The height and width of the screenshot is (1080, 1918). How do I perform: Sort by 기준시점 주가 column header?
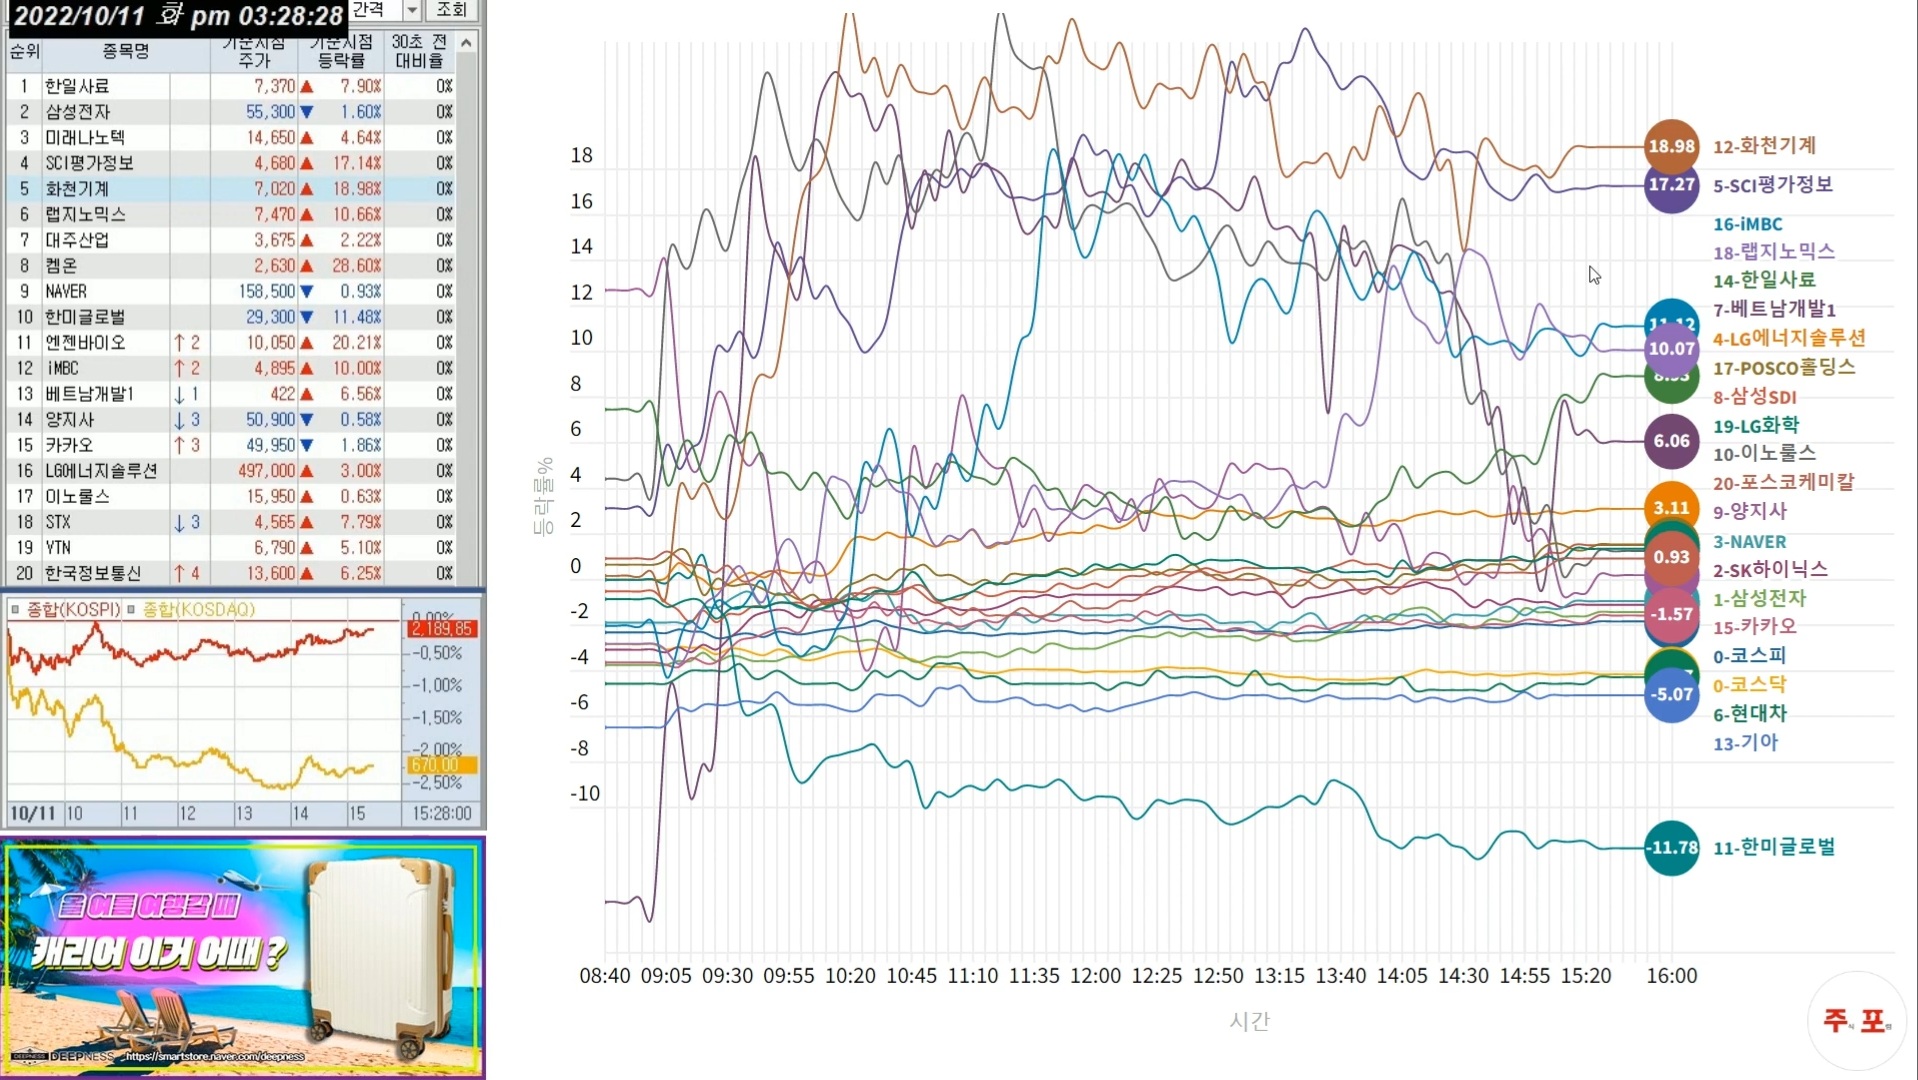point(254,51)
